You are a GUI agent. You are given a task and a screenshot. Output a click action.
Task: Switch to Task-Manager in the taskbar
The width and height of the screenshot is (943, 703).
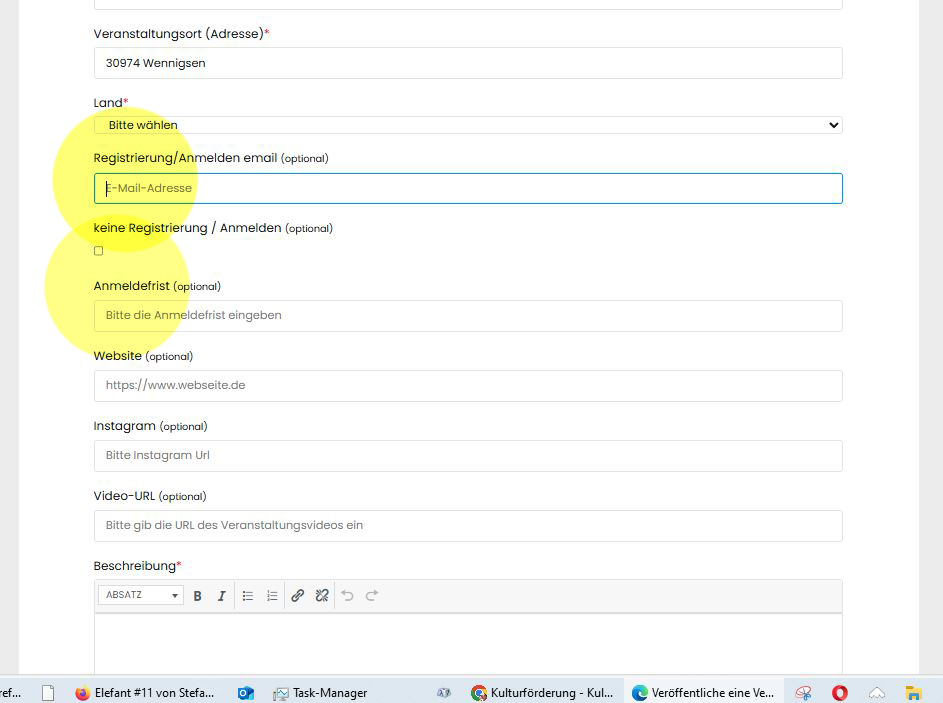click(x=320, y=692)
